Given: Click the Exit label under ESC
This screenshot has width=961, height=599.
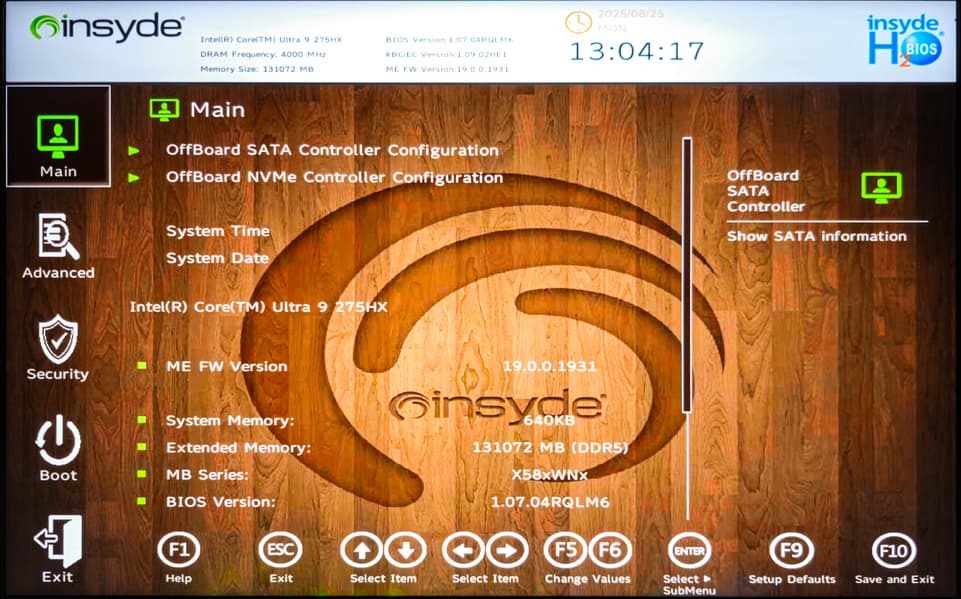Looking at the screenshot, I should (281, 579).
